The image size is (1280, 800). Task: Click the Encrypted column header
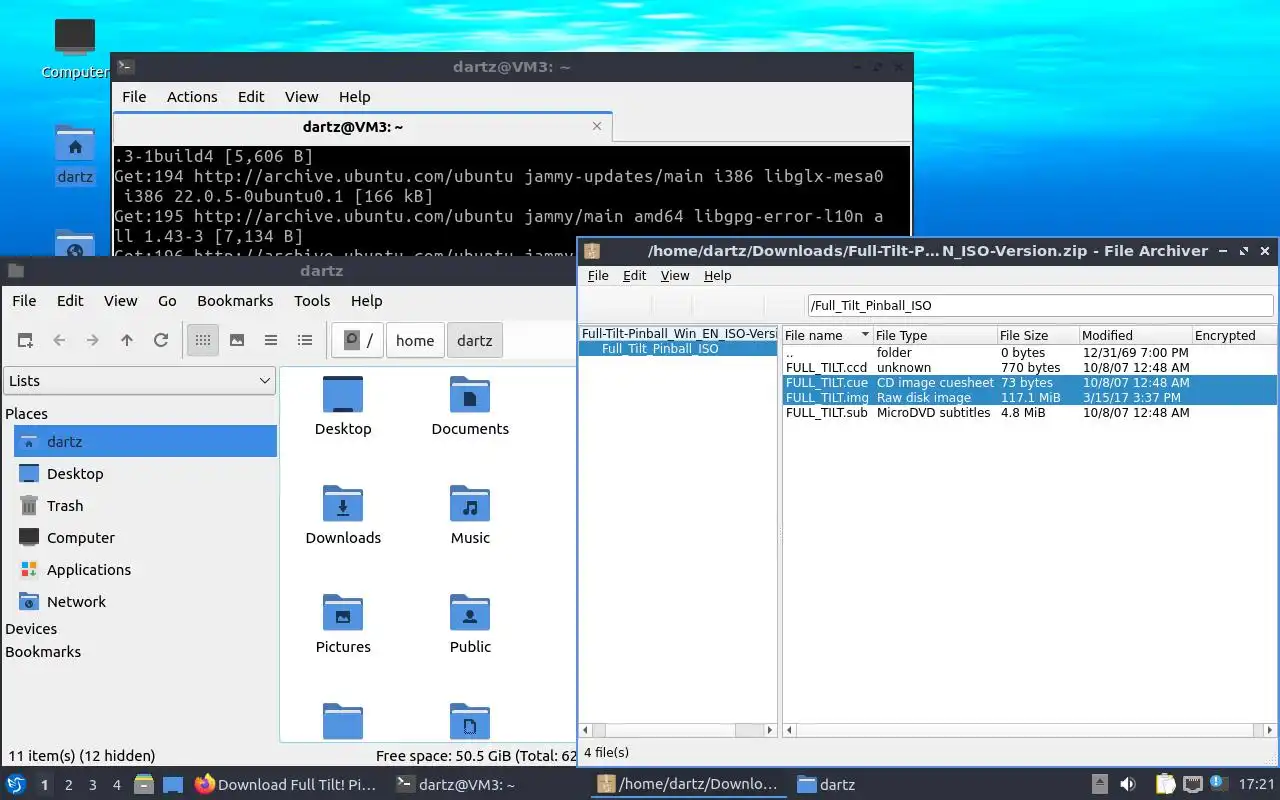pos(1234,335)
